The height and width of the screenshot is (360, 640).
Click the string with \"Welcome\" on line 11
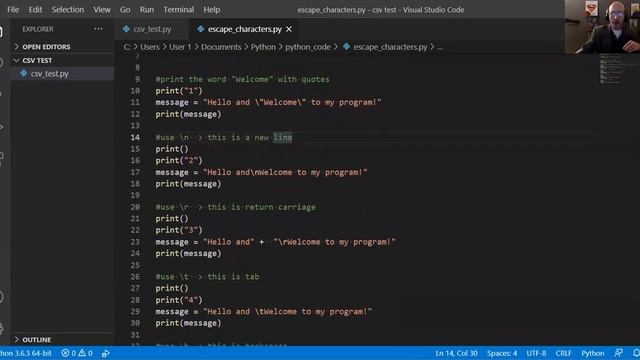click(x=292, y=102)
